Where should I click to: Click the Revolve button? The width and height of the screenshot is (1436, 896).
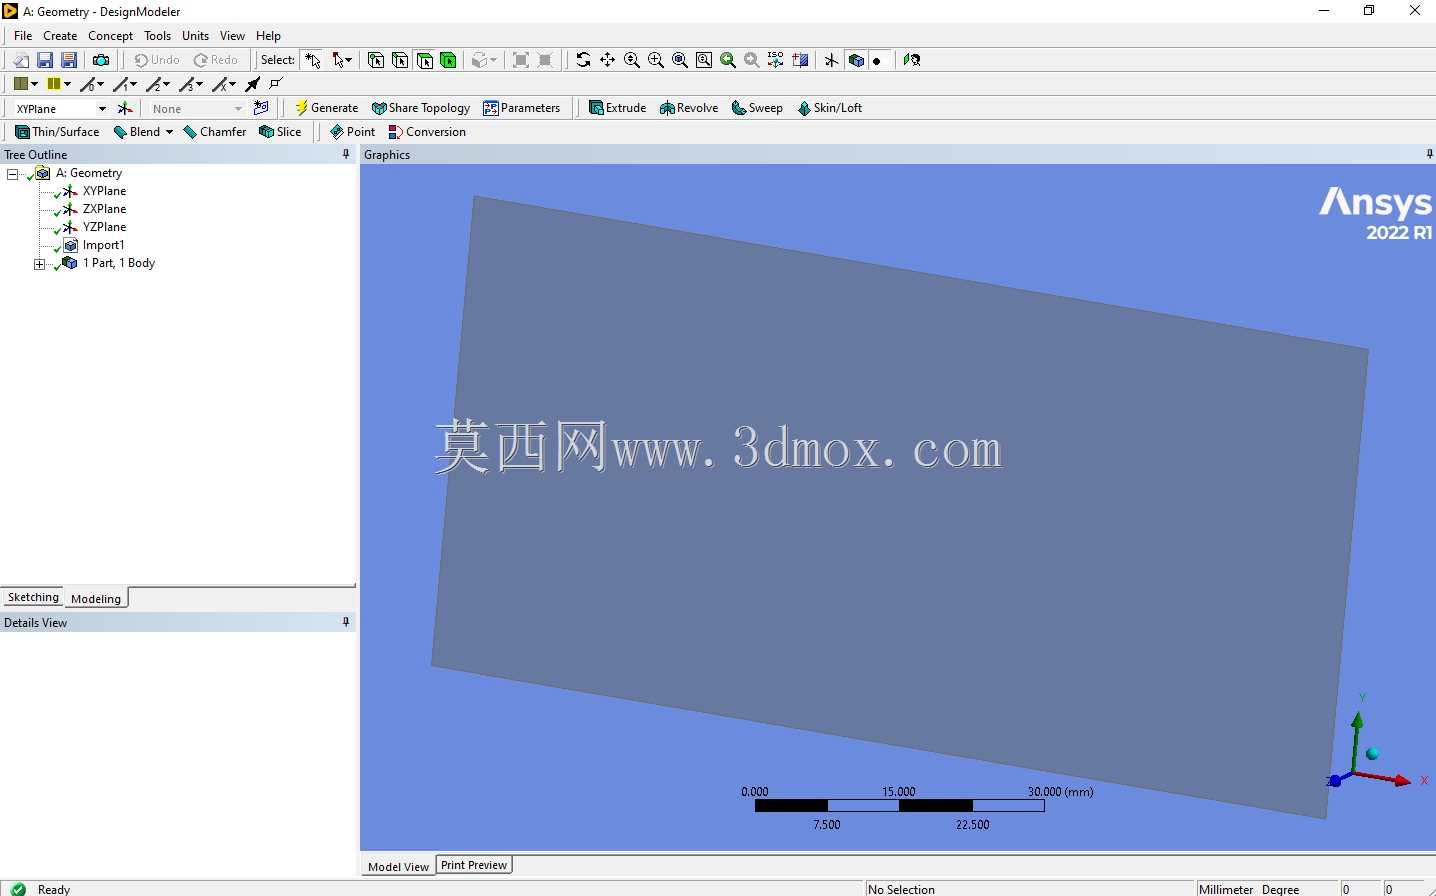coord(689,108)
